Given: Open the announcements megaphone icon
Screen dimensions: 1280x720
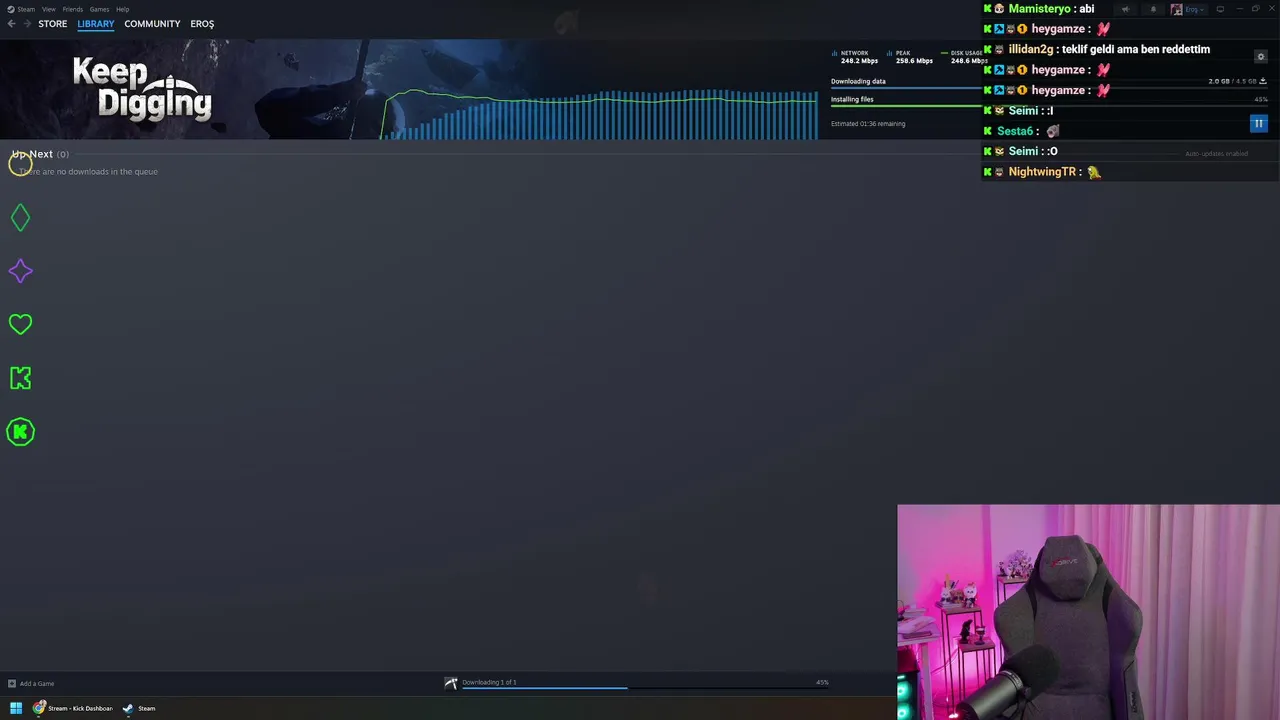Looking at the screenshot, I should (x=1125, y=9).
